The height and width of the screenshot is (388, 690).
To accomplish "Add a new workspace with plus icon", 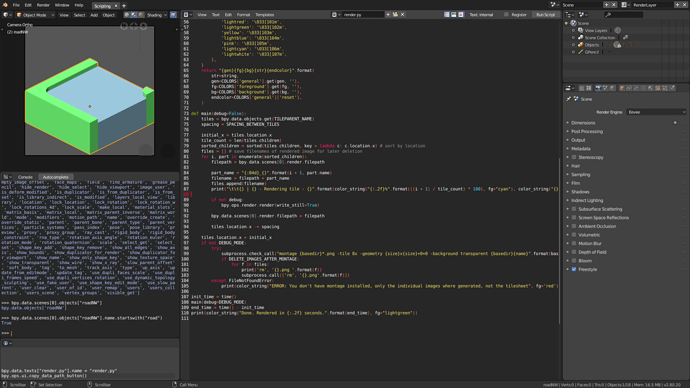I will pos(124,6).
